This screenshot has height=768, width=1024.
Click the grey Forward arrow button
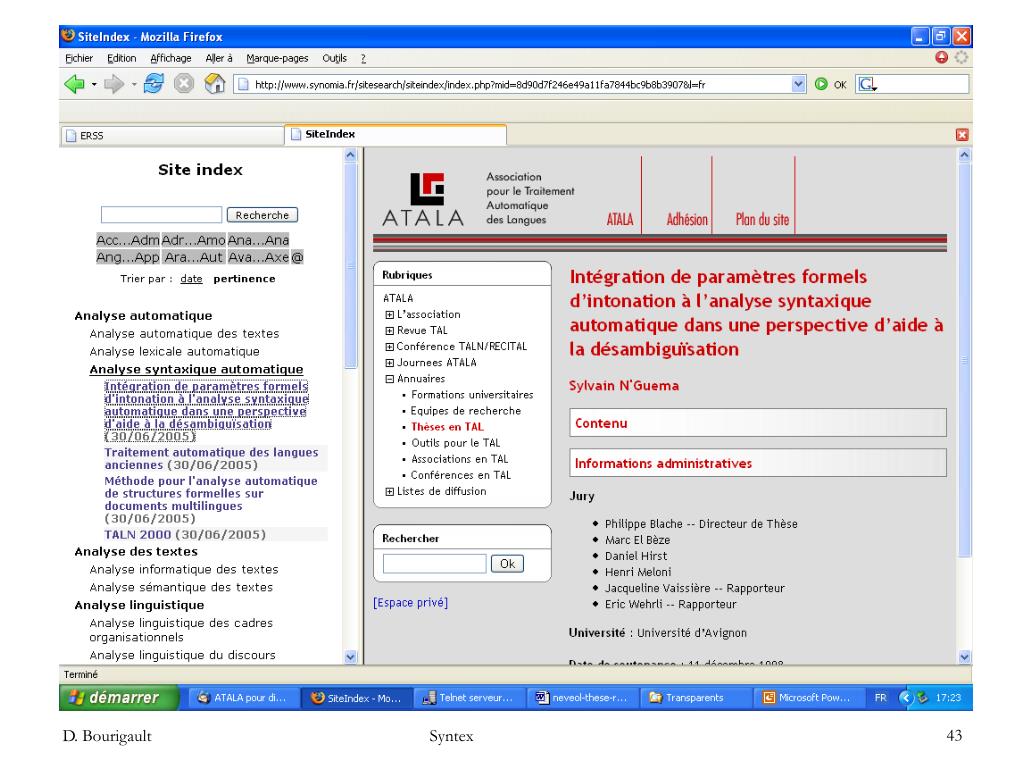114,84
